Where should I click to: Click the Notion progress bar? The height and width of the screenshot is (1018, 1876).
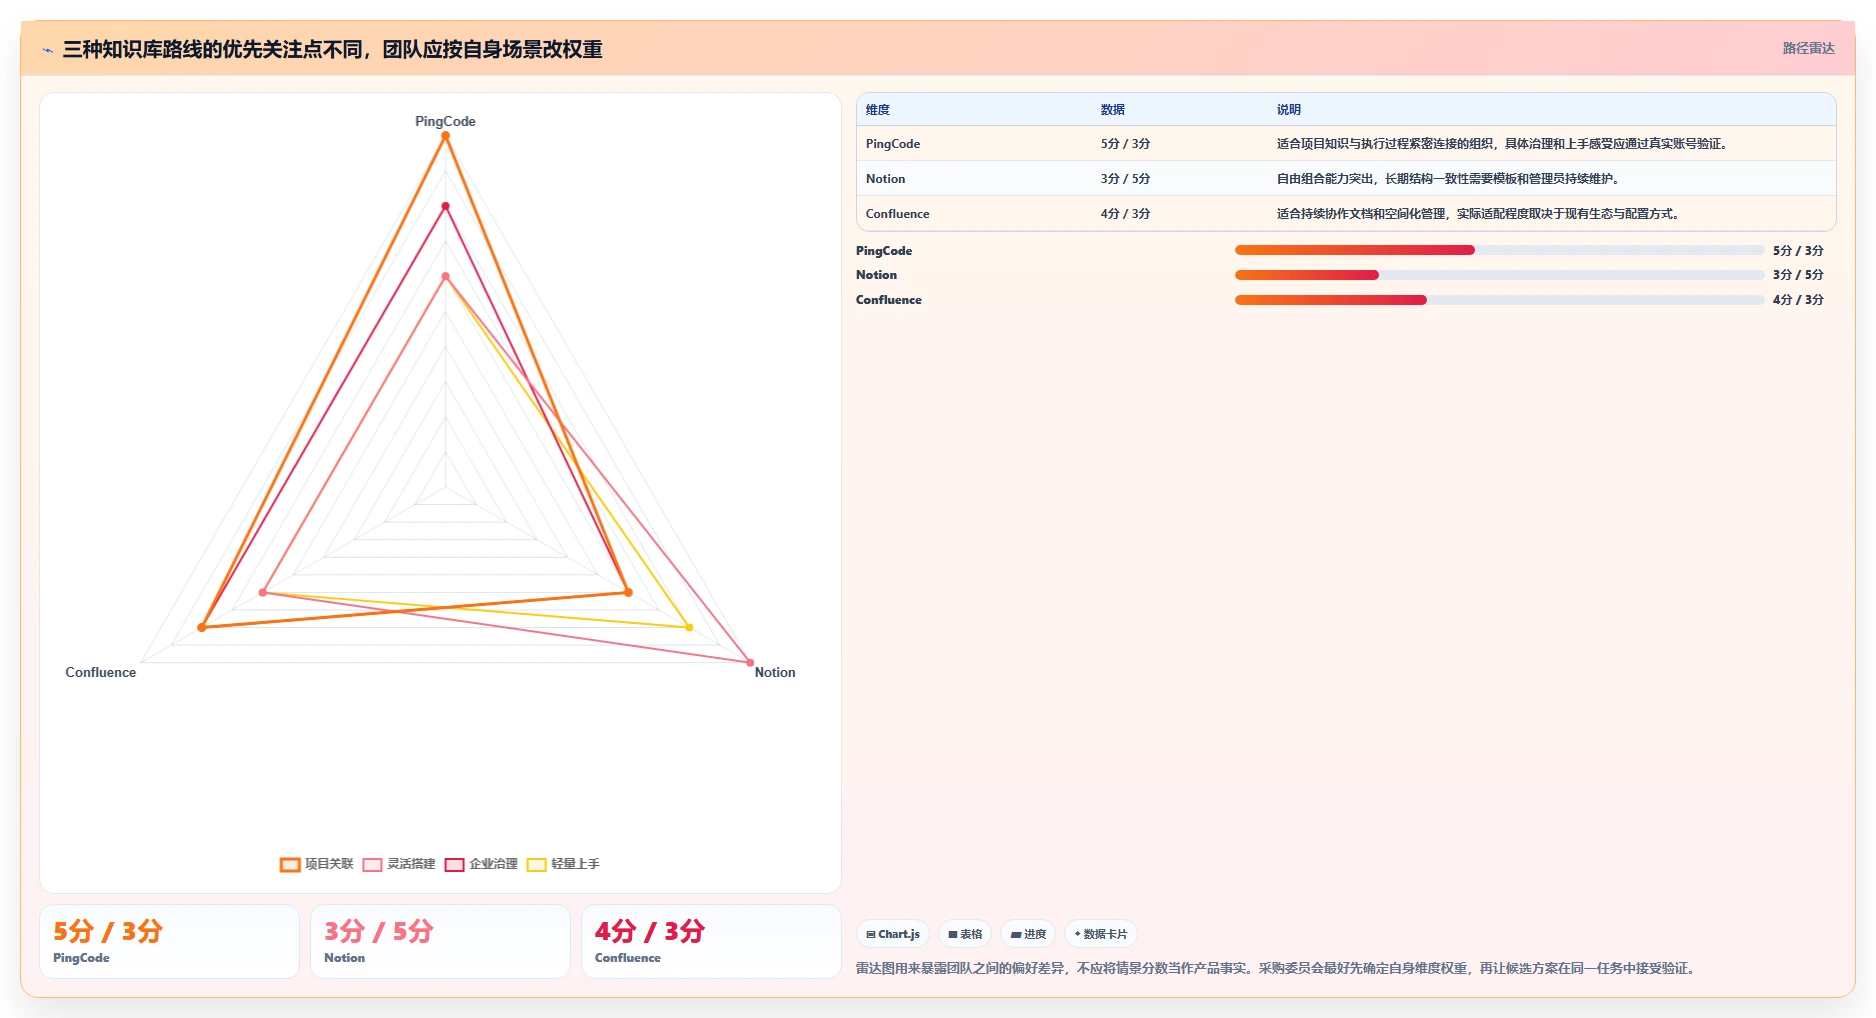(1499, 275)
